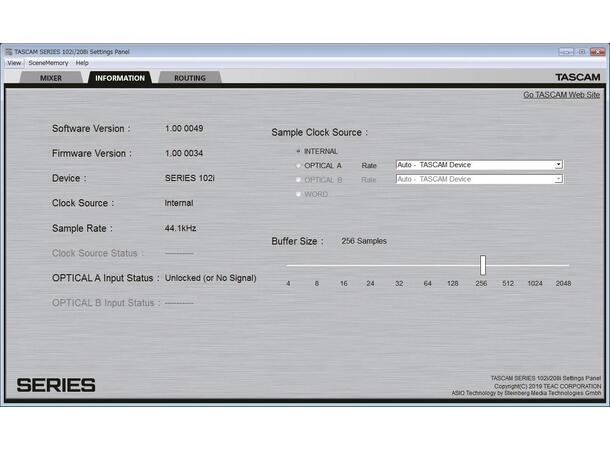Click the Sample Rate value 44.1kHz
This screenshot has height=450, width=610.
pos(181,228)
